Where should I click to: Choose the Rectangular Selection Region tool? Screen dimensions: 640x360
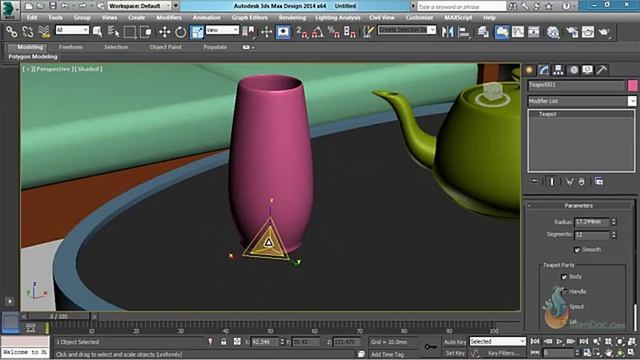[130, 32]
